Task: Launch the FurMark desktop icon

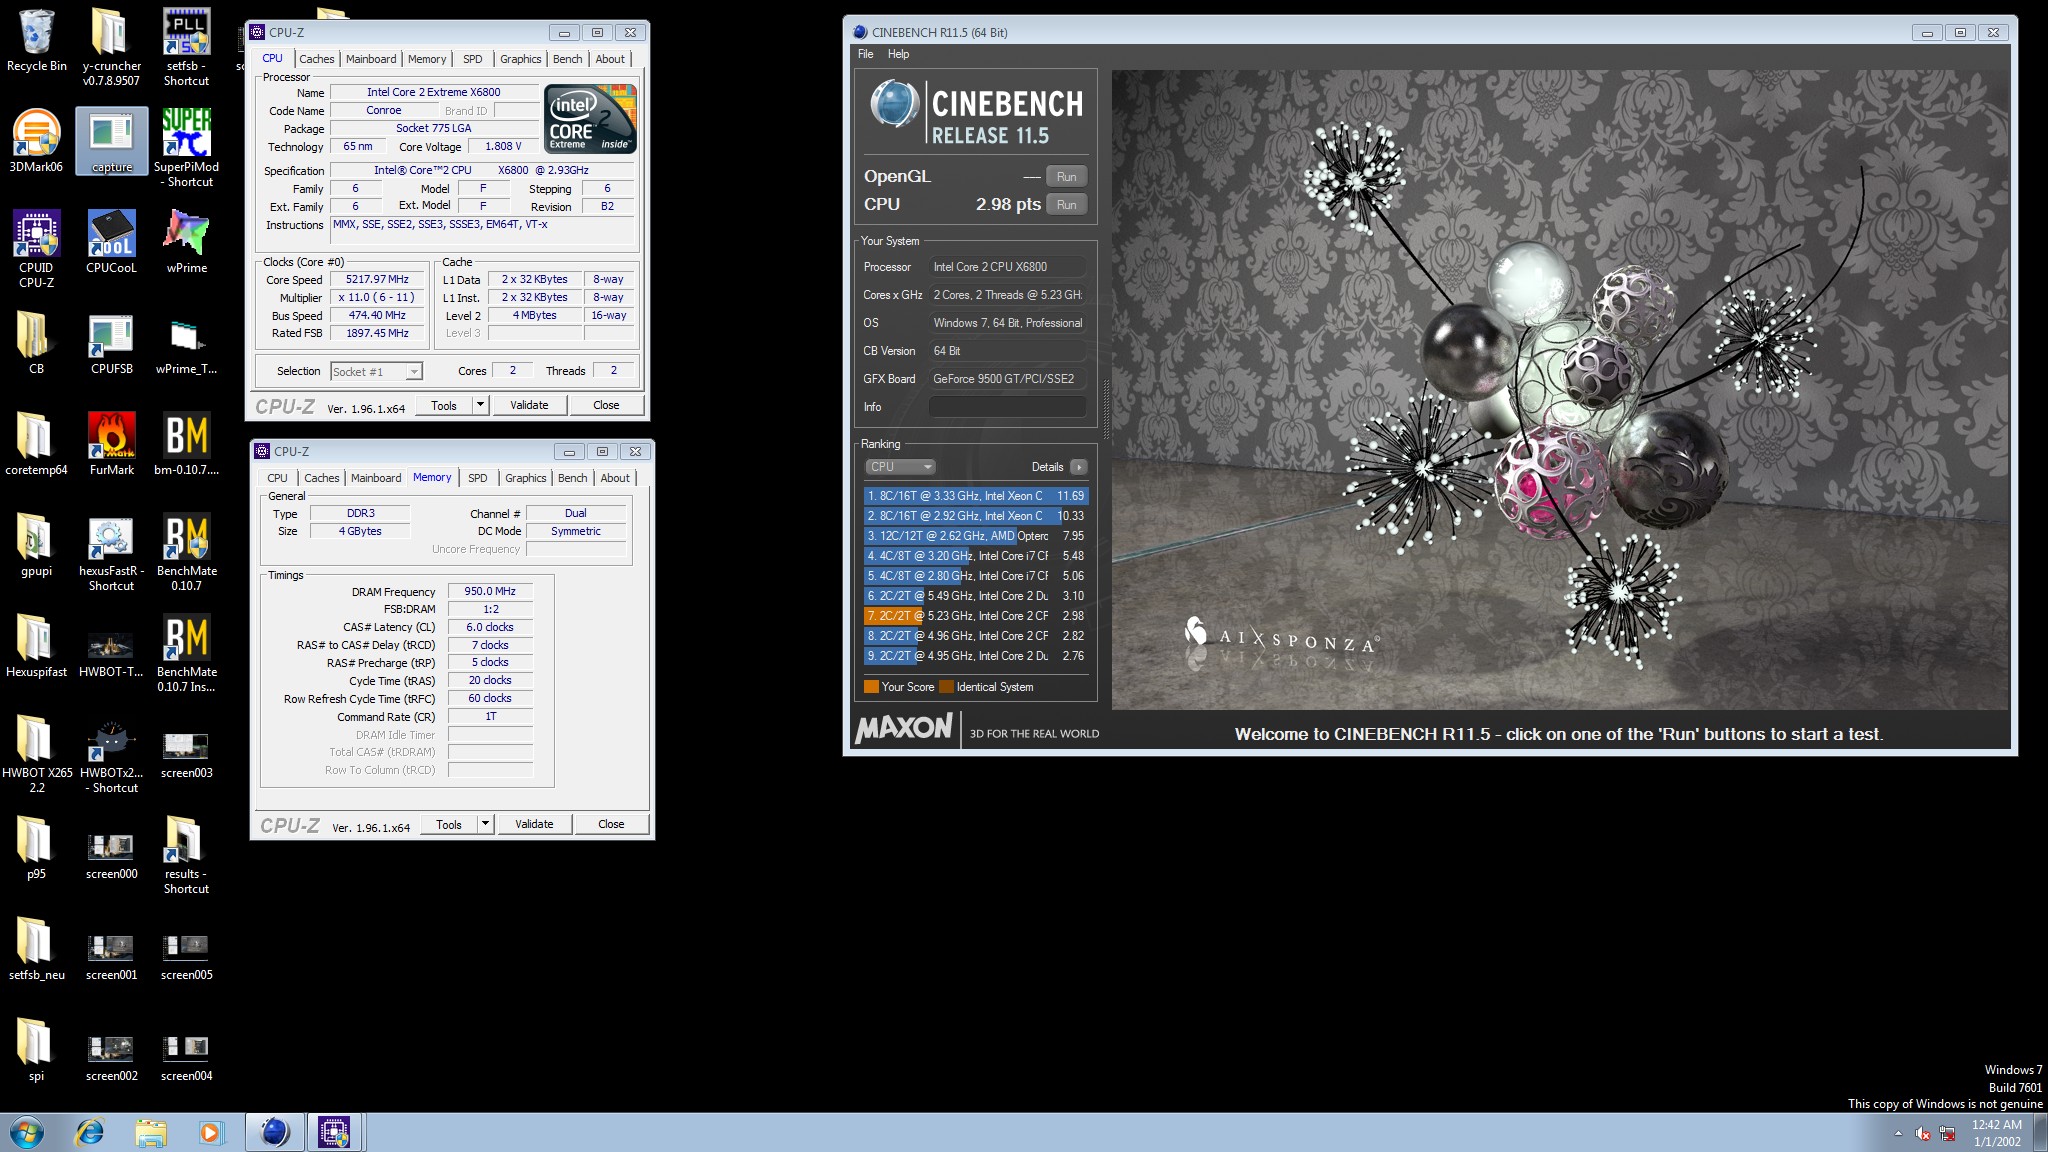Action: [111, 444]
